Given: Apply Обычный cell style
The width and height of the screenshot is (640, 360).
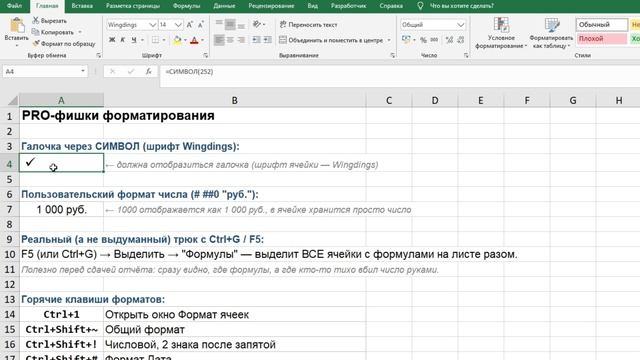Looking at the screenshot, I should point(602,24).
